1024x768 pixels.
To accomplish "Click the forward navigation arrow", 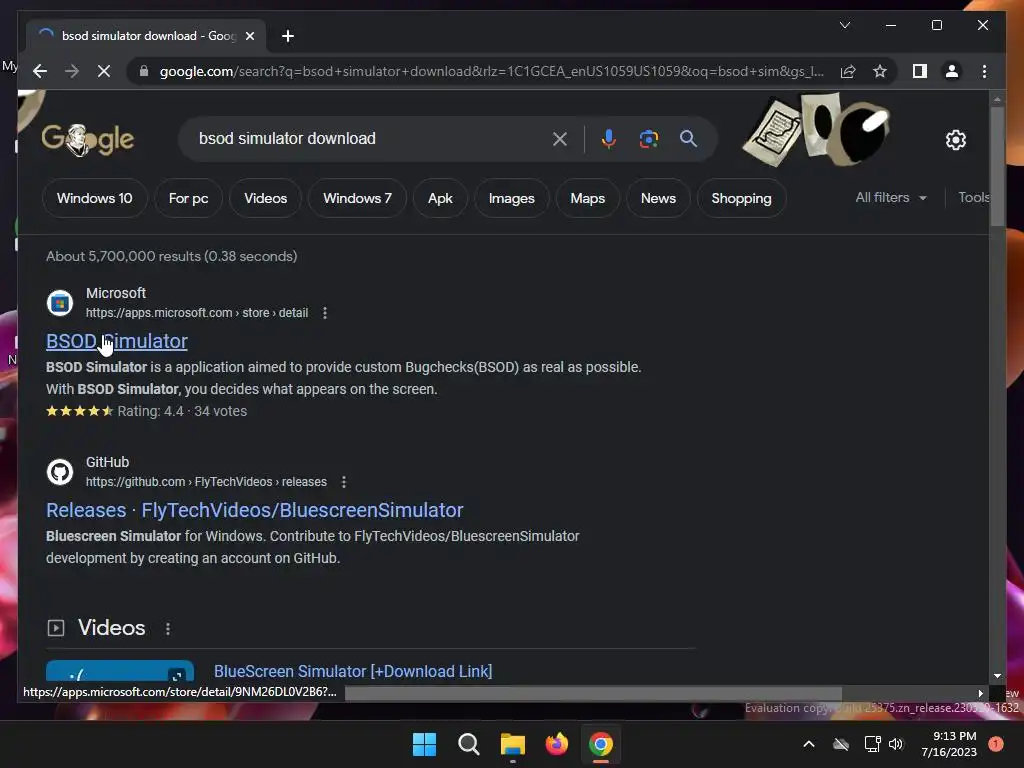I will (72, 71).
